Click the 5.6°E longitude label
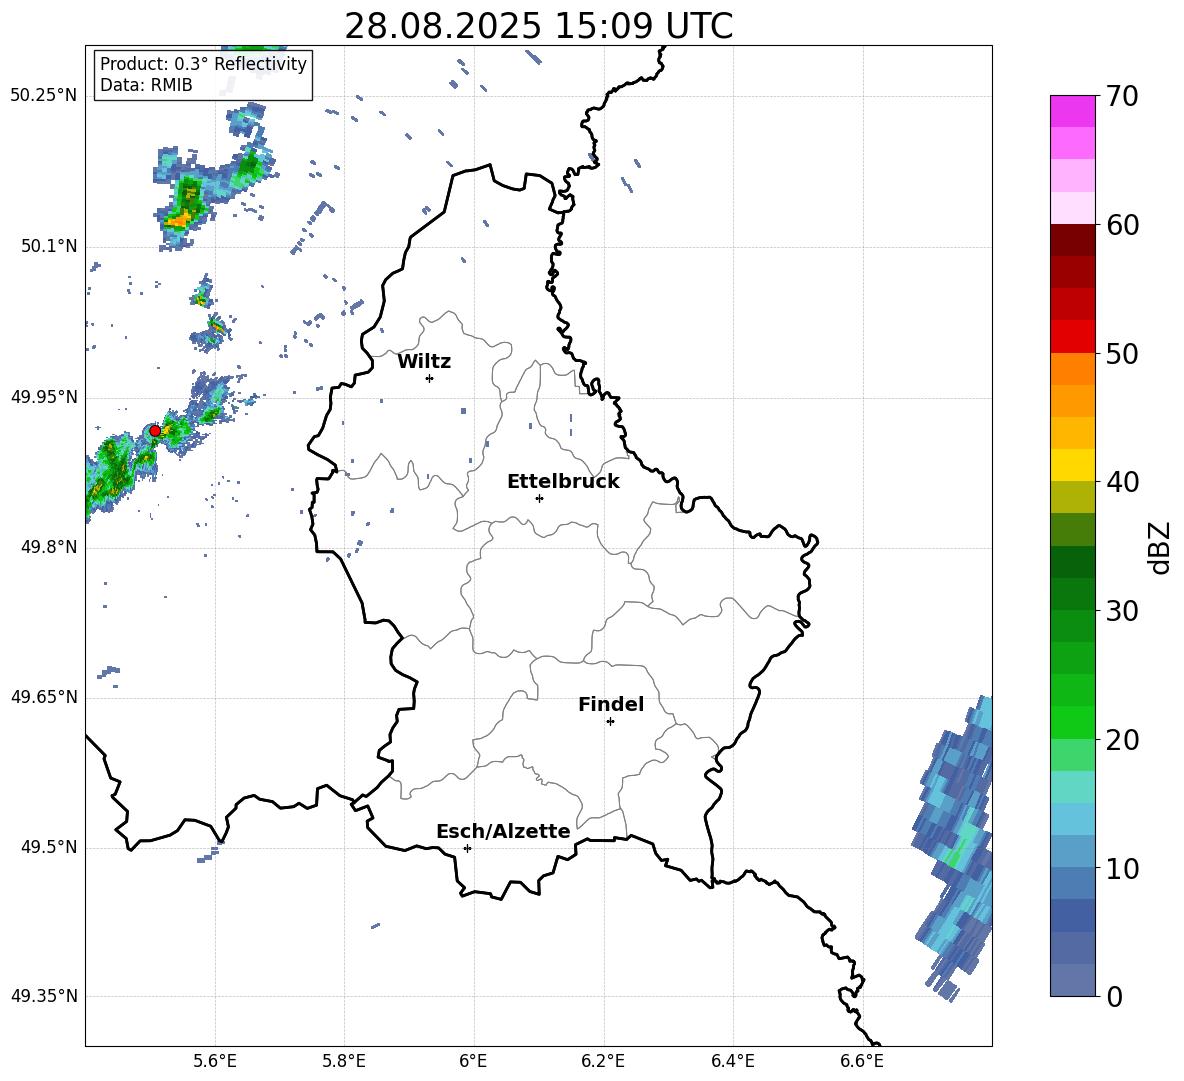 click(215, 1061)
